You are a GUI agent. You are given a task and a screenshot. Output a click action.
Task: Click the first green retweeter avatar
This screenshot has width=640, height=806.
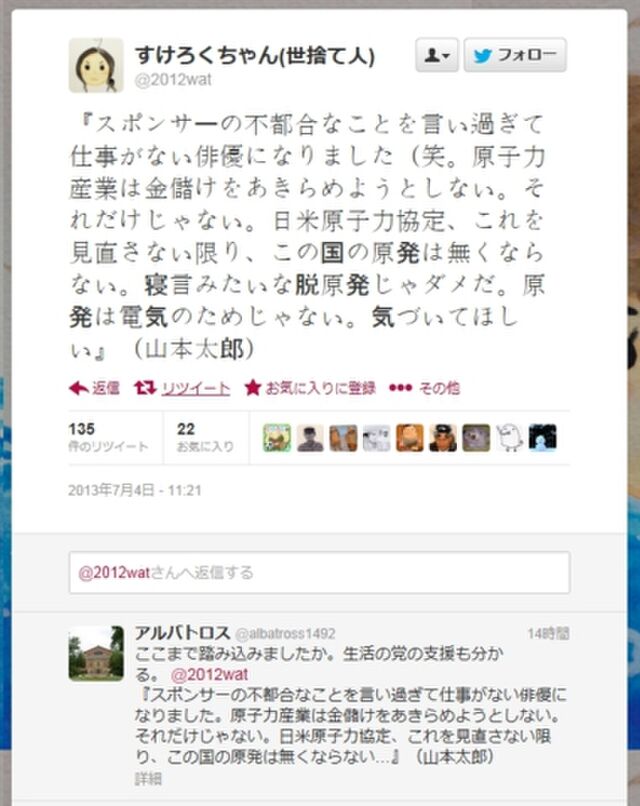pyautogui.click(x=277, y=438)
